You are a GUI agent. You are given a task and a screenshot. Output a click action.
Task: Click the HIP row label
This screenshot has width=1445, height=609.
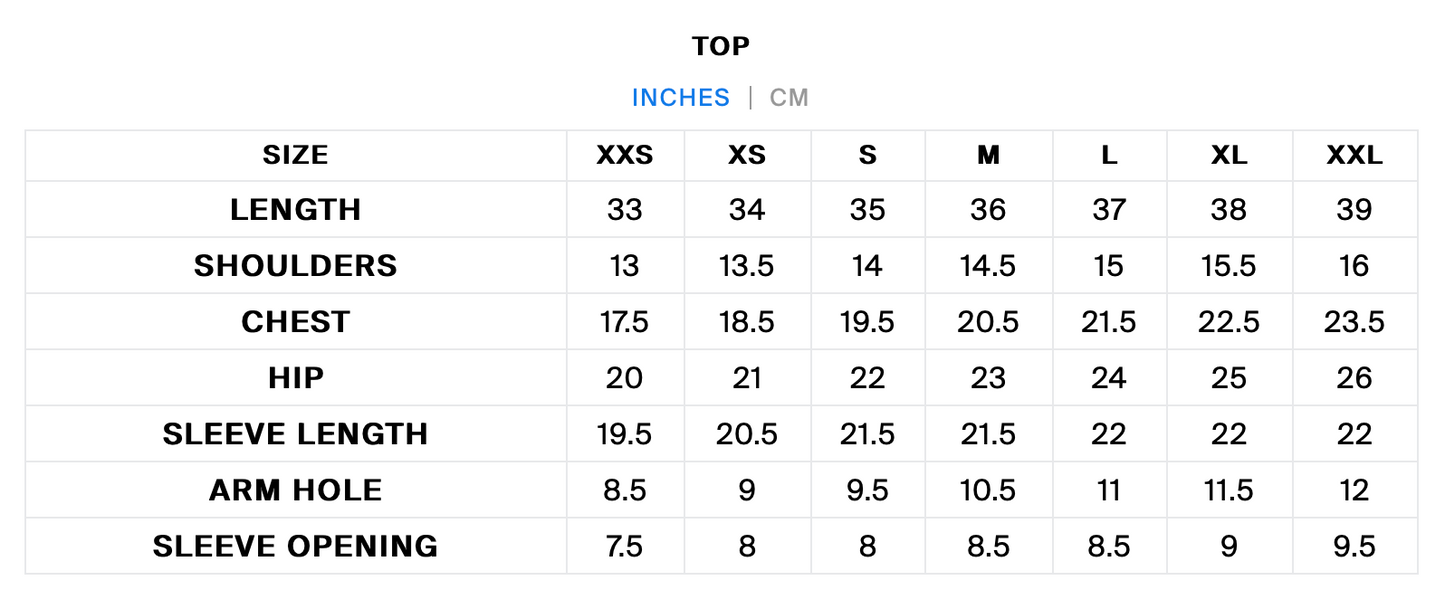pos(296,378)
